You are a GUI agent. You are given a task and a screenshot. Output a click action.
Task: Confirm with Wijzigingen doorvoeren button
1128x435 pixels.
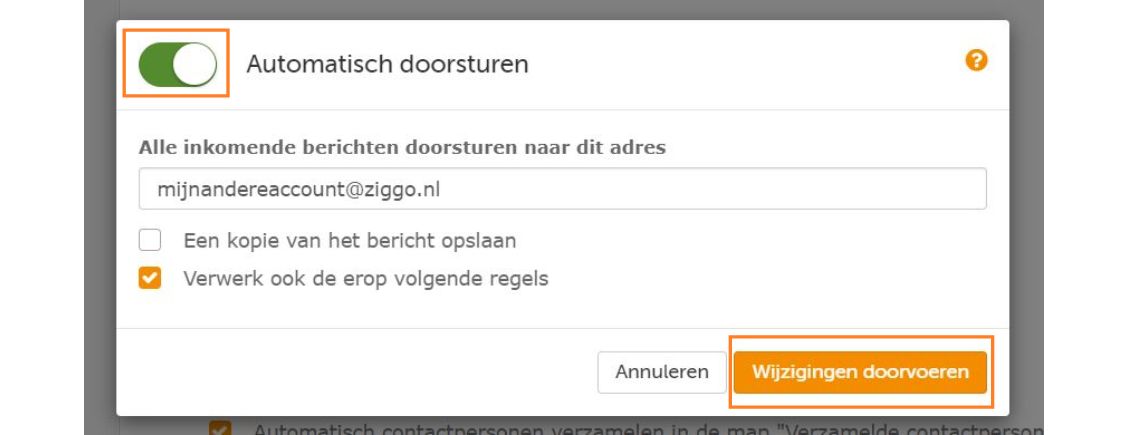[x=860, y=372]
